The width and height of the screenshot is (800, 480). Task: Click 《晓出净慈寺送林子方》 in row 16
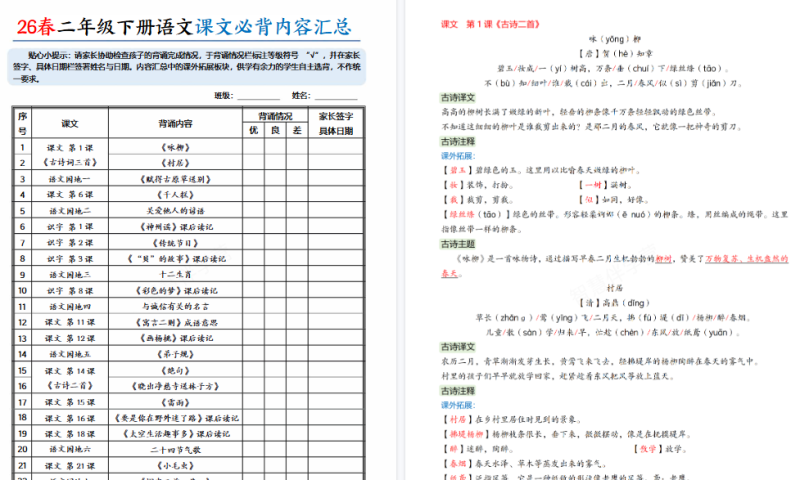click(x=175, y=386)
